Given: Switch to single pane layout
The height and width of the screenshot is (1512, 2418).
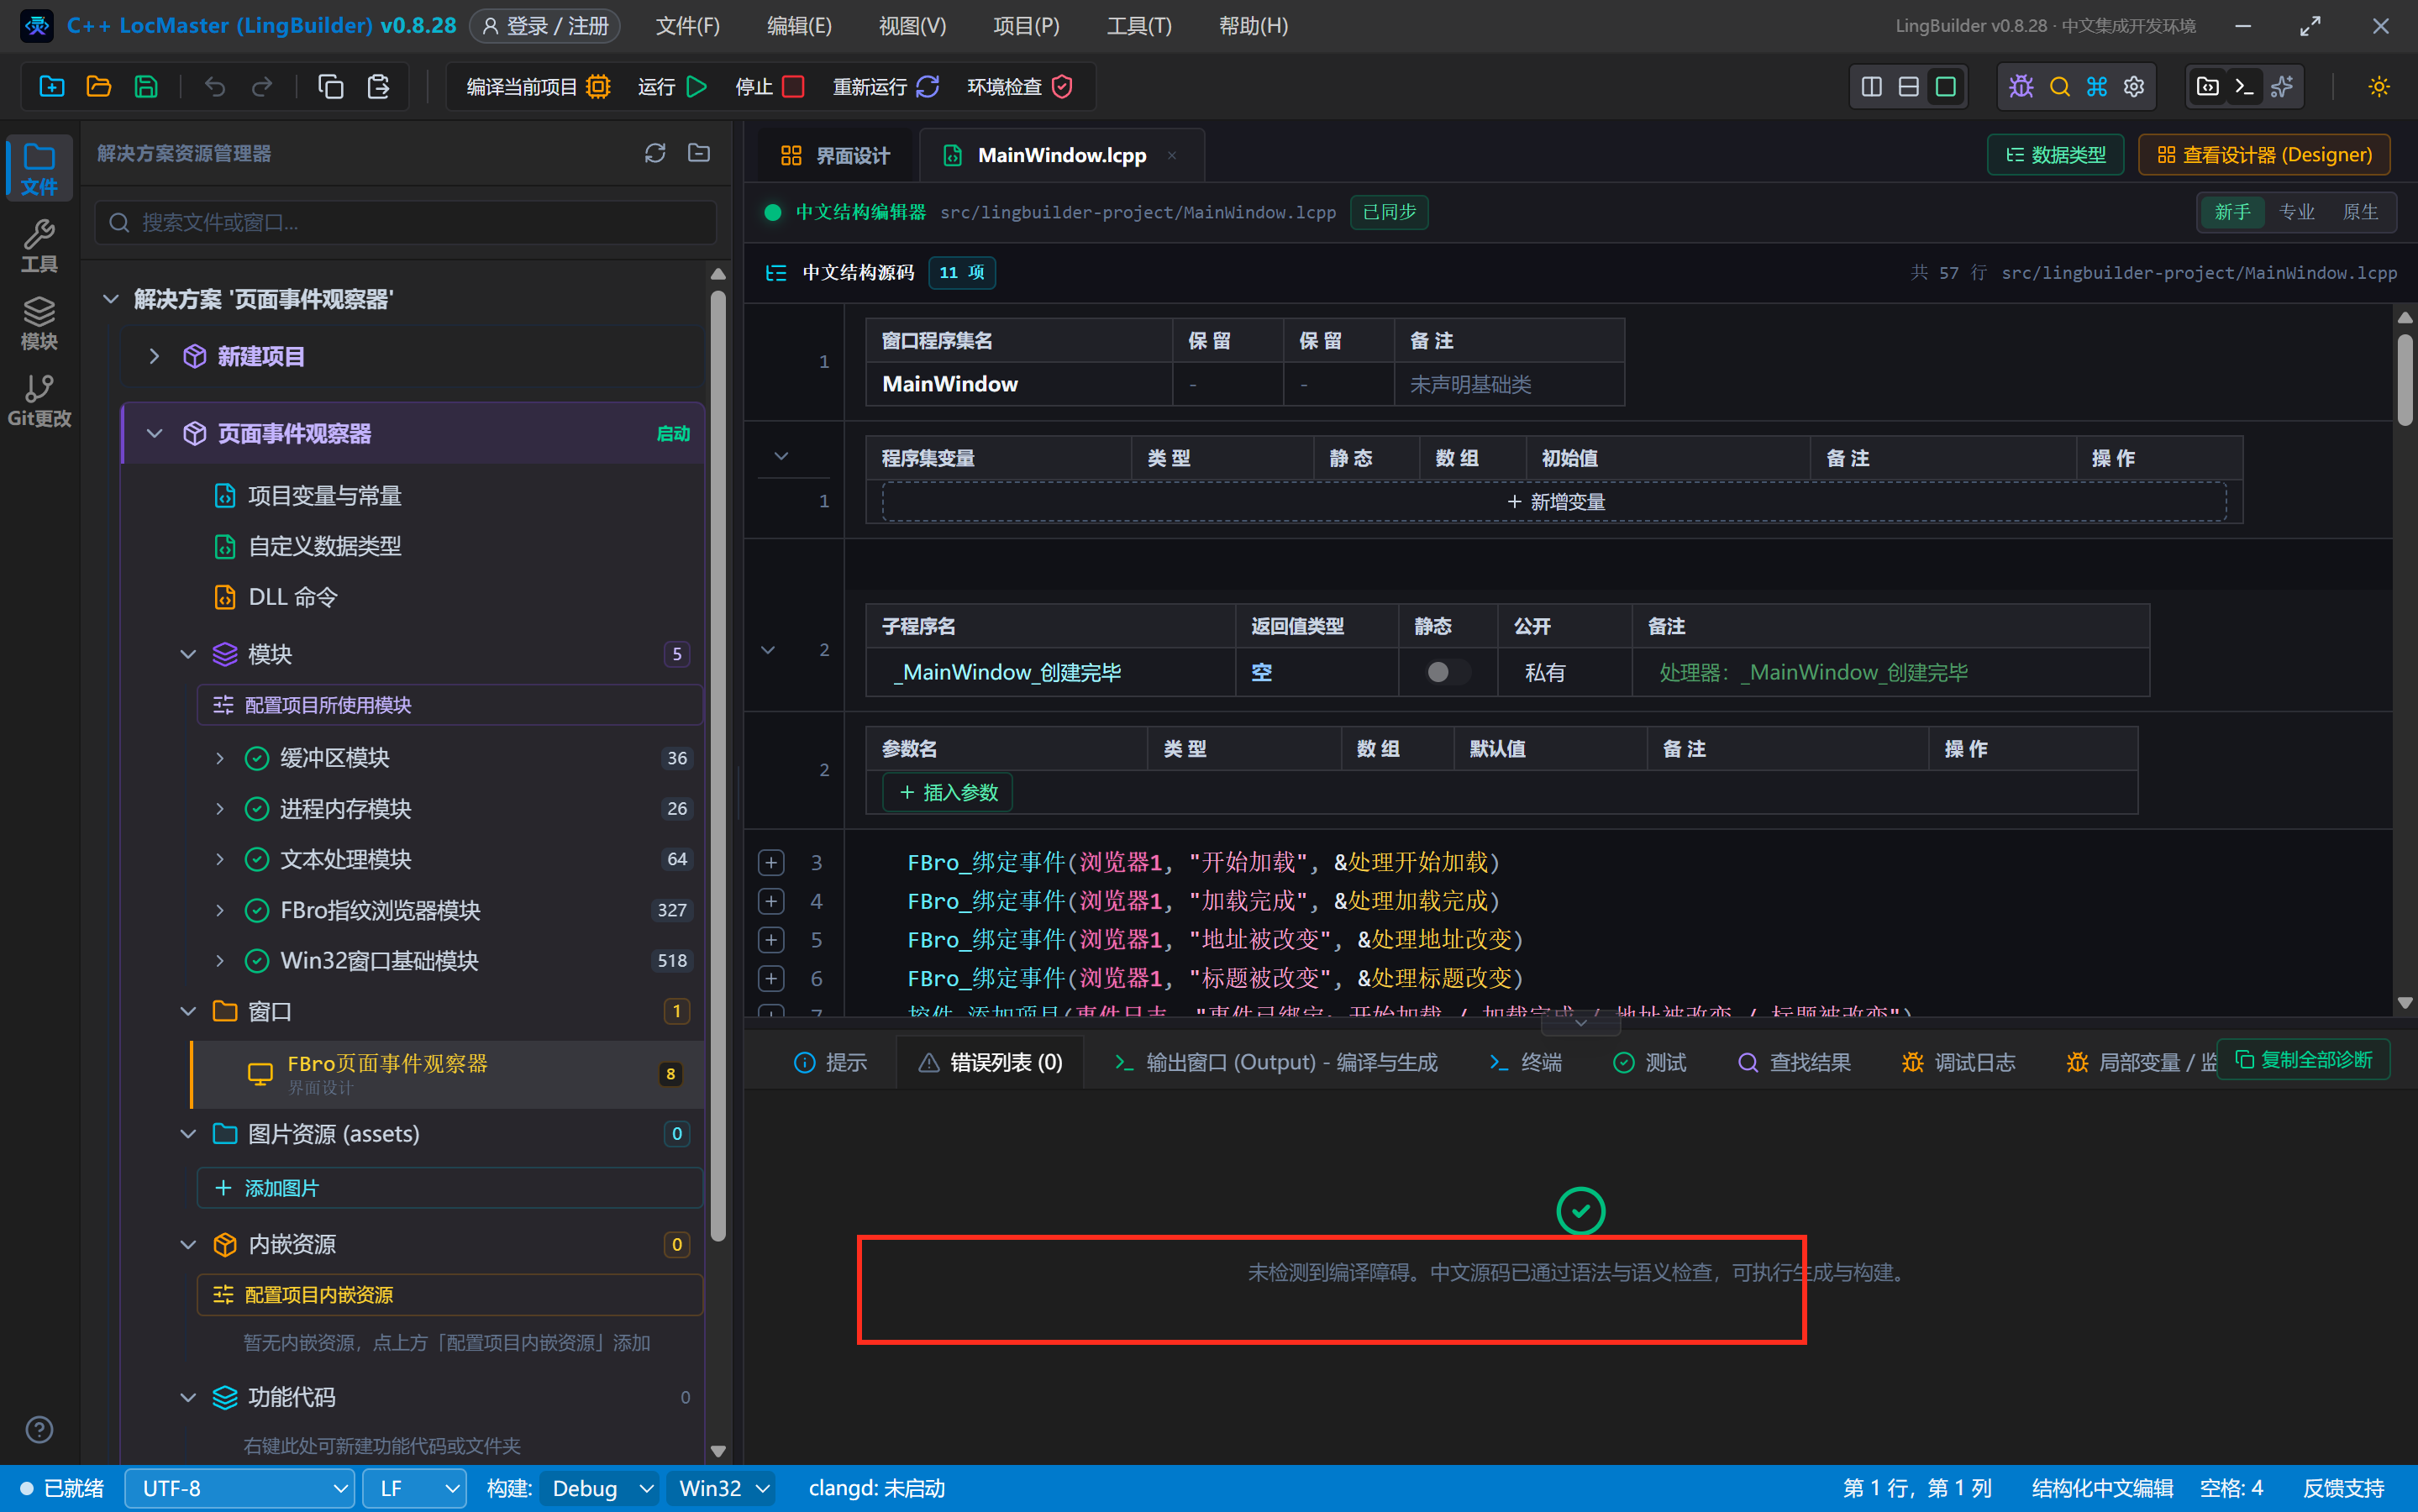Looking at the screenshot, I should pos(1945,87).
